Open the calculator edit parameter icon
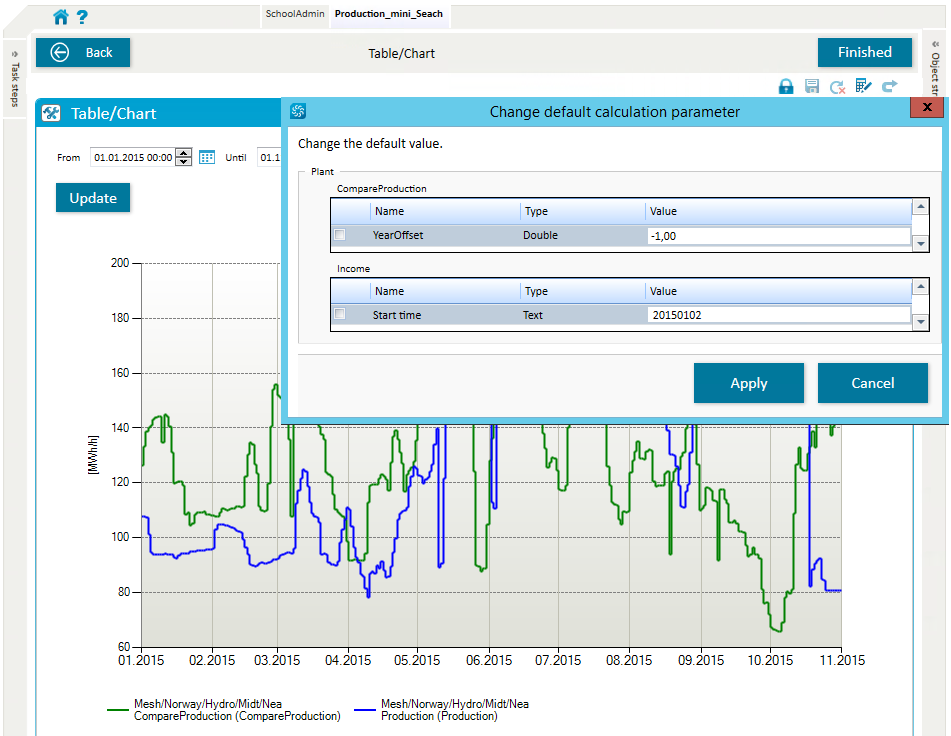 click(x=864, y=87)
